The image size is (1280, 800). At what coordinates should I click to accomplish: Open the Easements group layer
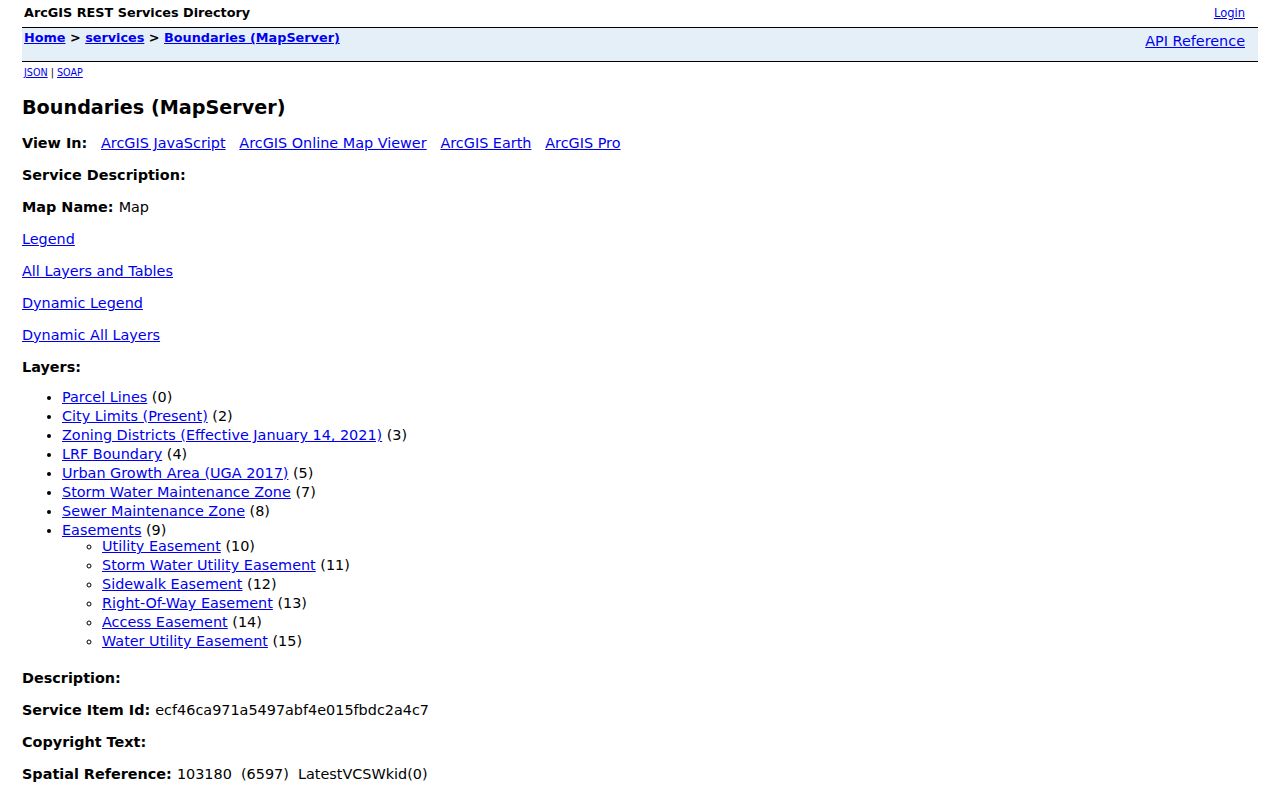pyautogui.click(x=101, y=530)
